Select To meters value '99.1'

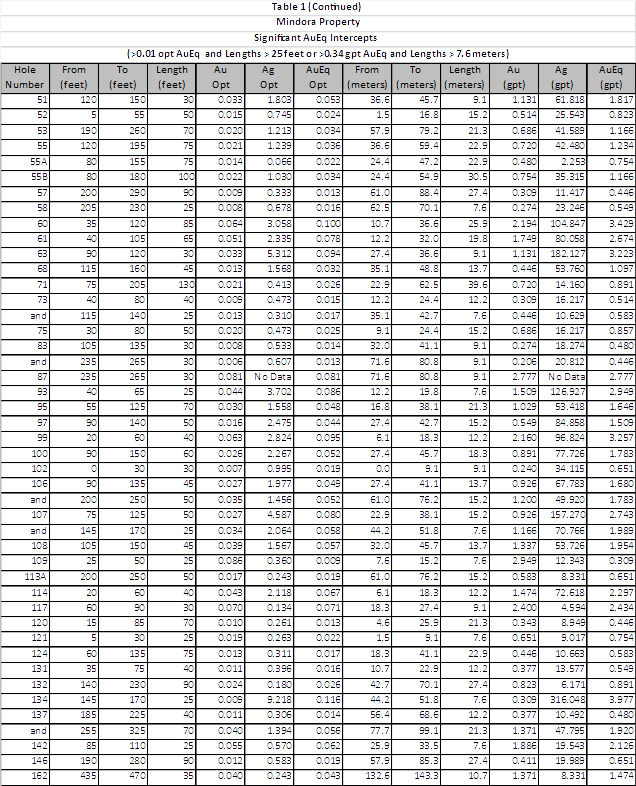pyautogui.click(x=429, y=731)
